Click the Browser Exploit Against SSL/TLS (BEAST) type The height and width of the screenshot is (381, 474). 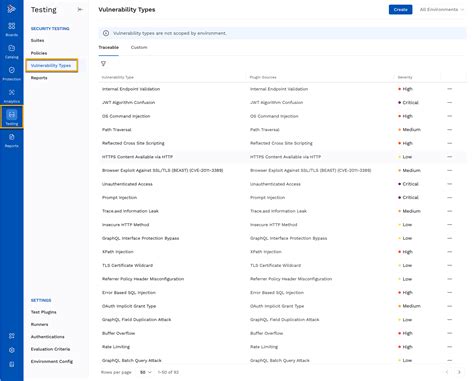click(162, 170)
